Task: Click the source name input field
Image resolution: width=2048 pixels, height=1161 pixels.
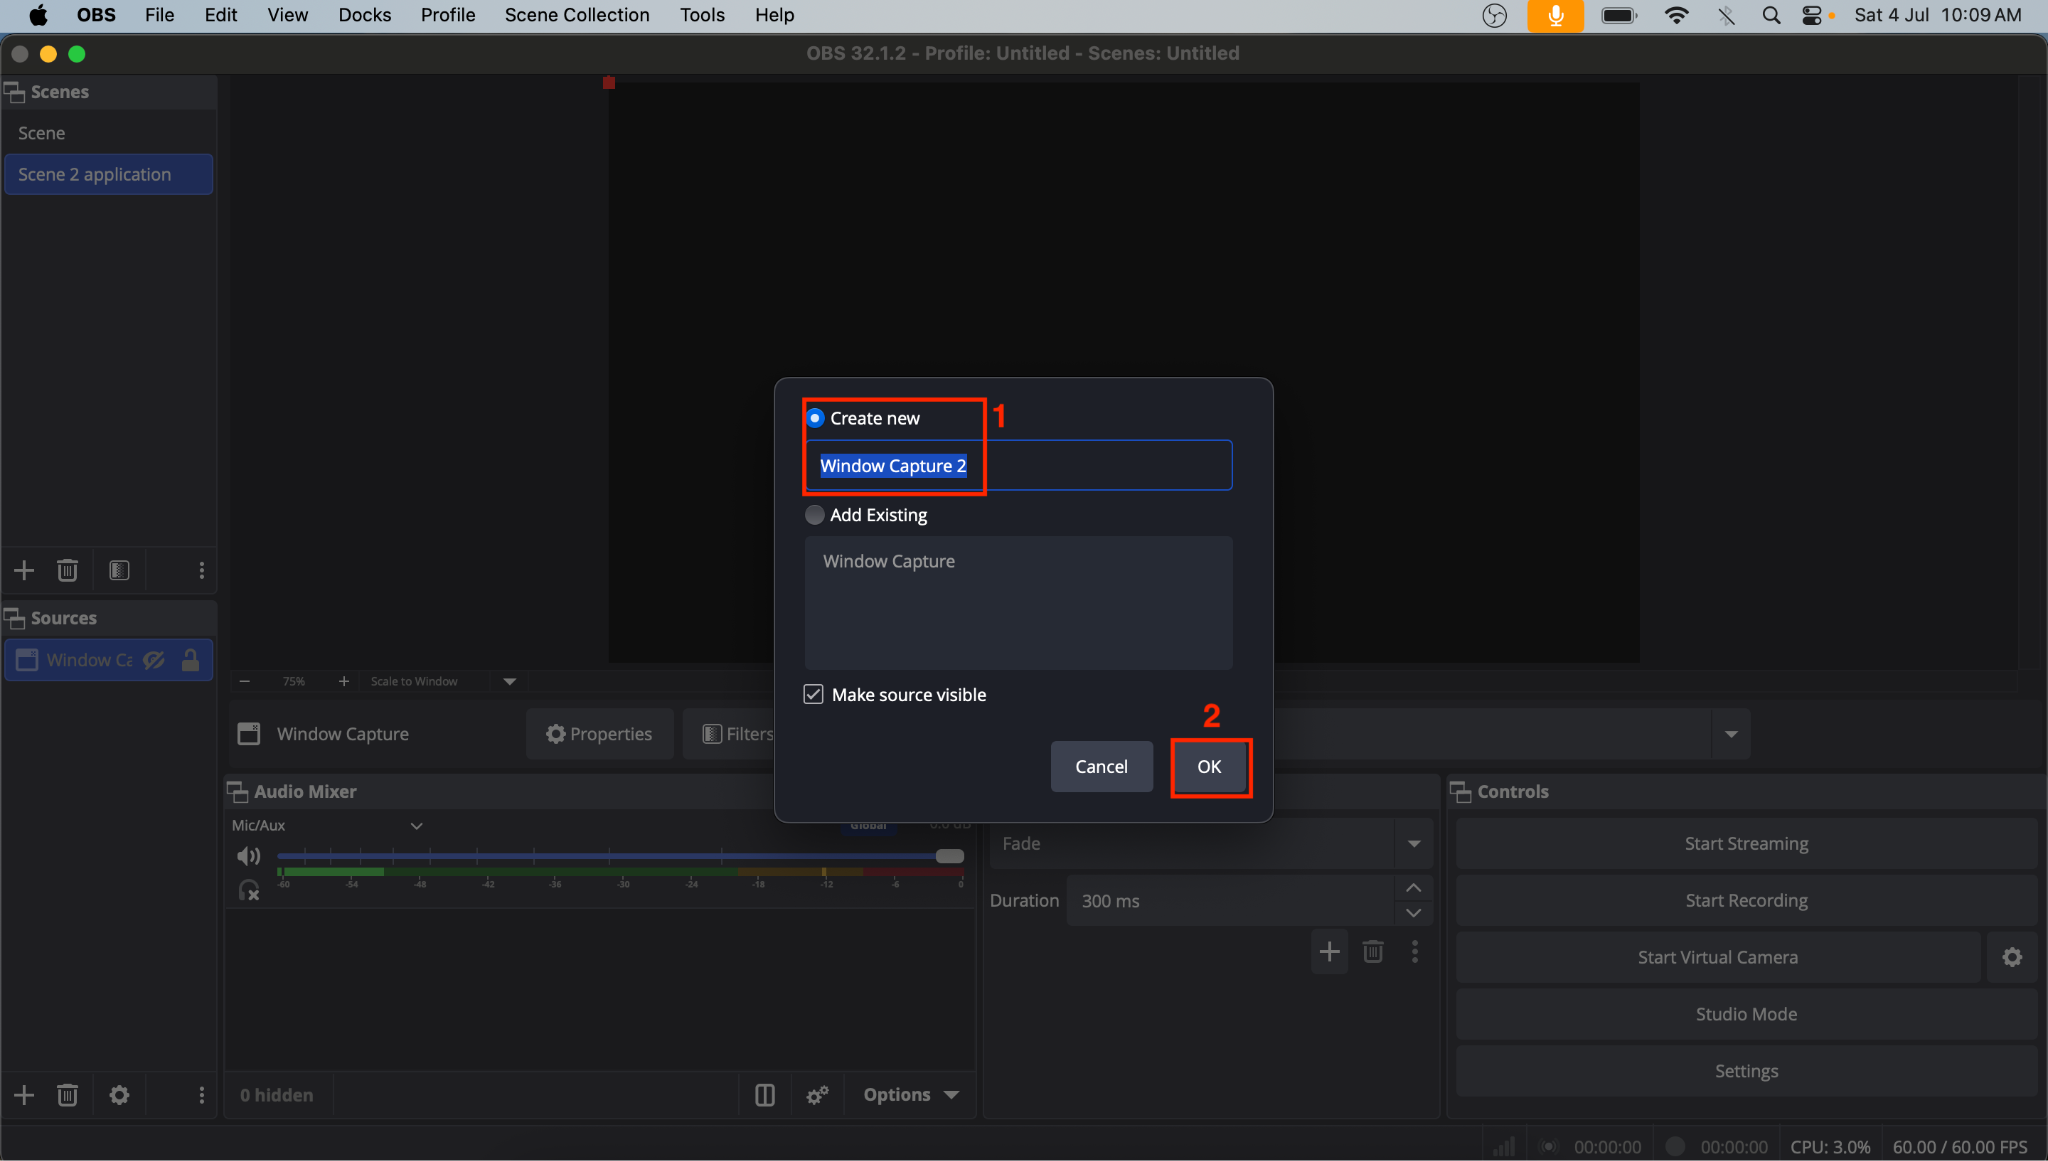Action: 1018,466
